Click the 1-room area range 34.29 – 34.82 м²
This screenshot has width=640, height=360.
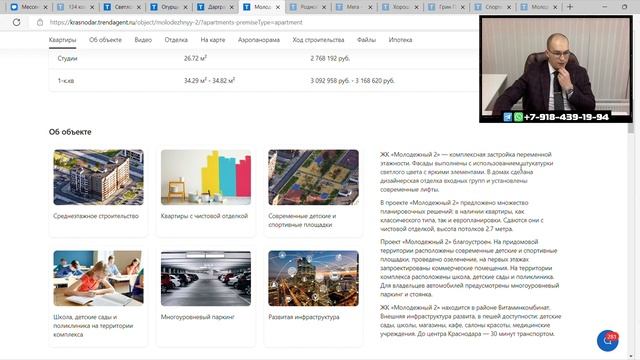point(209,81)
